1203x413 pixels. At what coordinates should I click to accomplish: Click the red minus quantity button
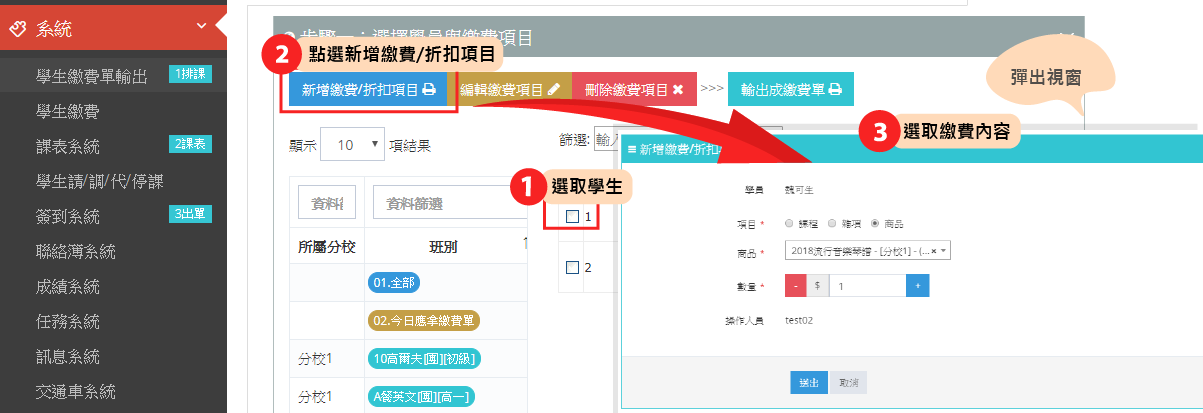[795, 286]
